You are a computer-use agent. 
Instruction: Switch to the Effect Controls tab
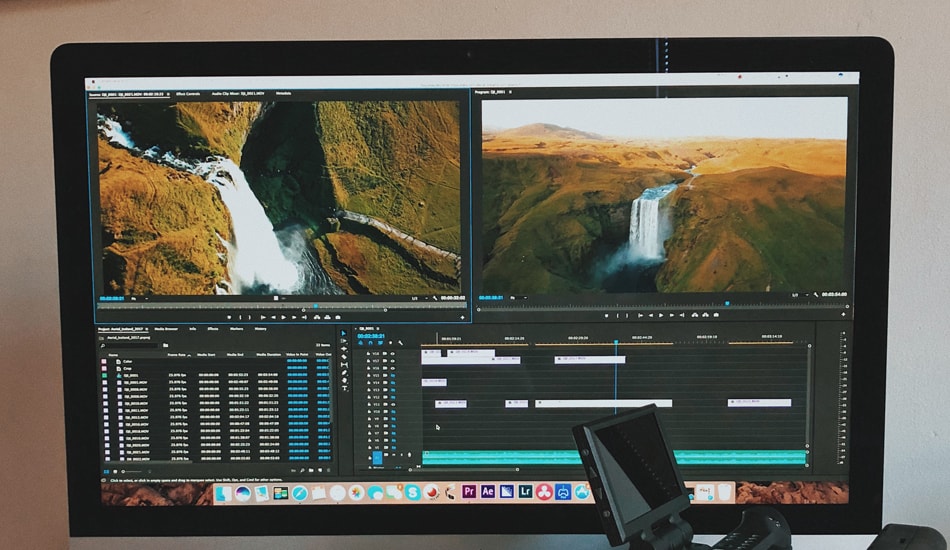(x=187, y=94)
